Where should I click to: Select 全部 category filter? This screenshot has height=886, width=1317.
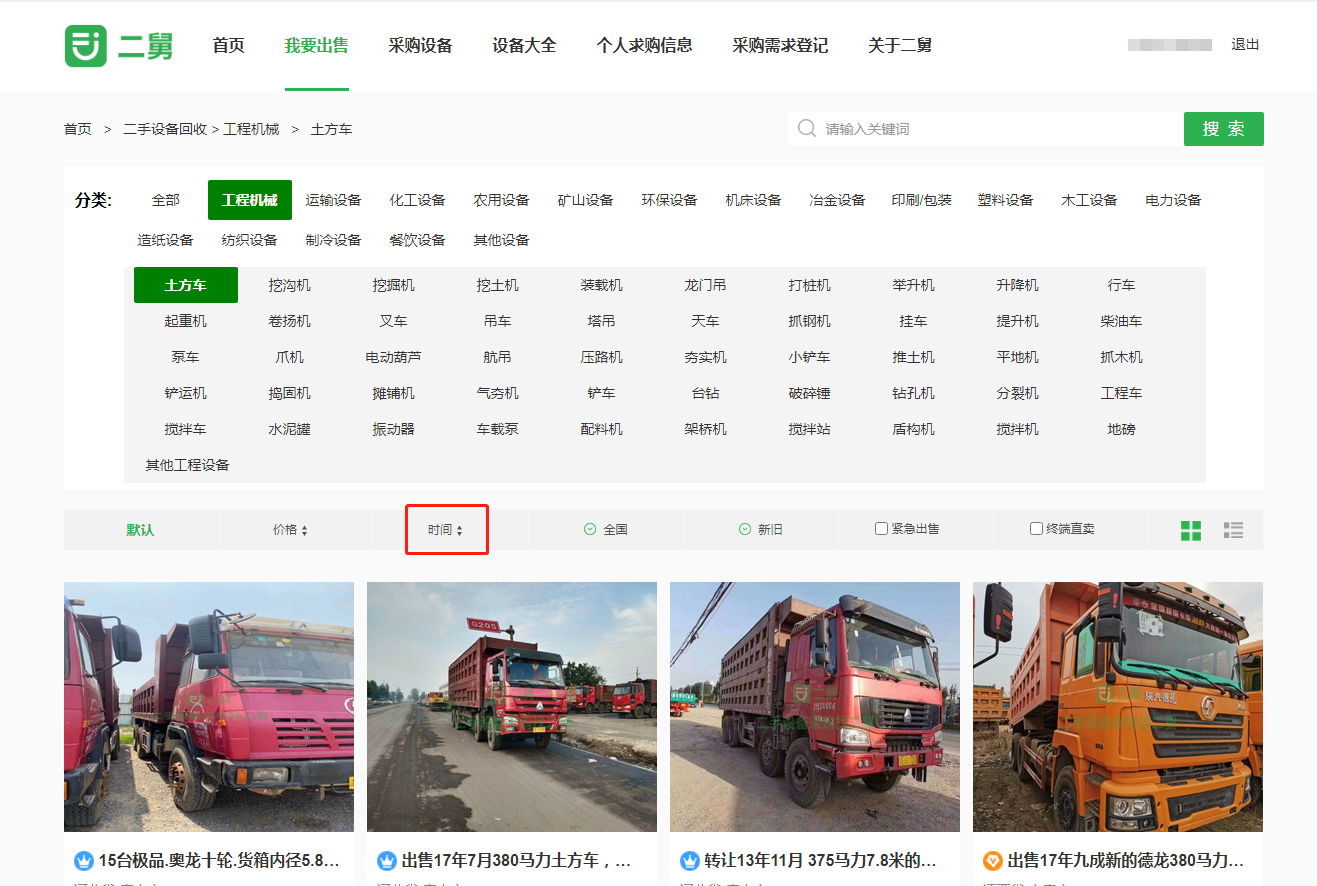click(x=166, y=200)
